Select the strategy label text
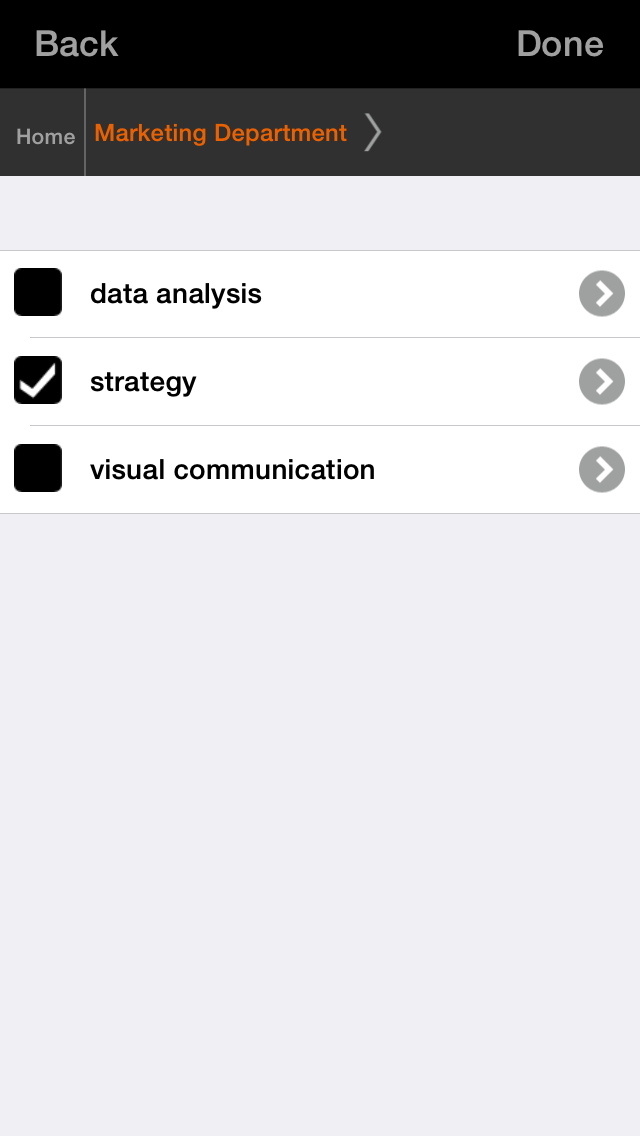This screenshot has height=1136, width=640. (x=143, y=382)
